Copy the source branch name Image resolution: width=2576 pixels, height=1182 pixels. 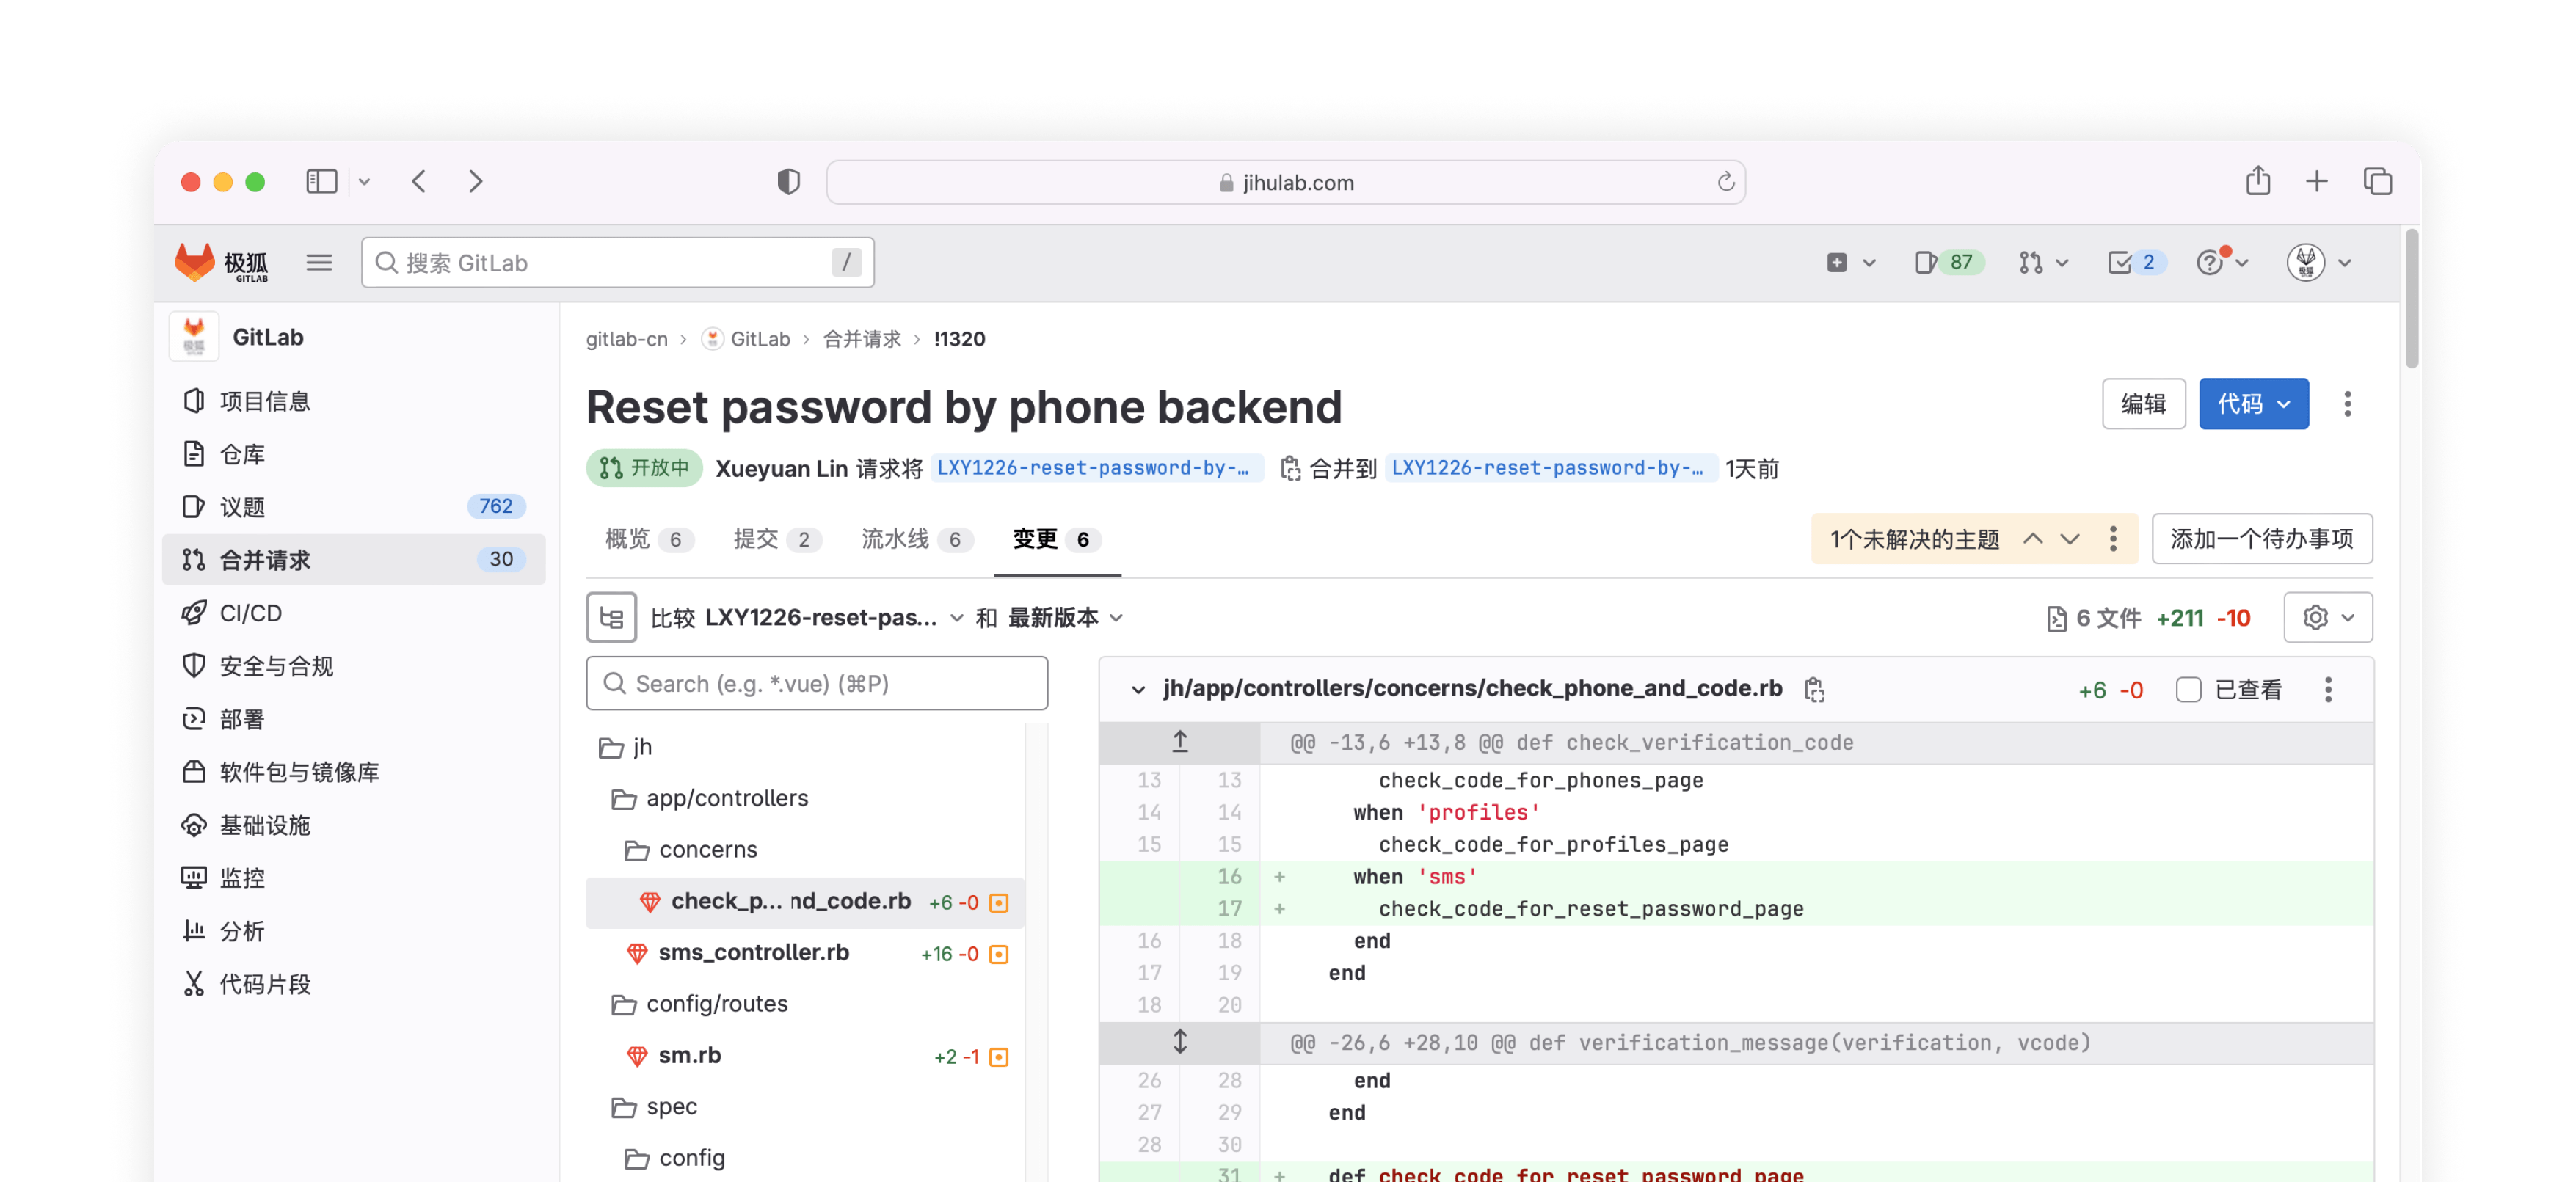point(1290,468)
